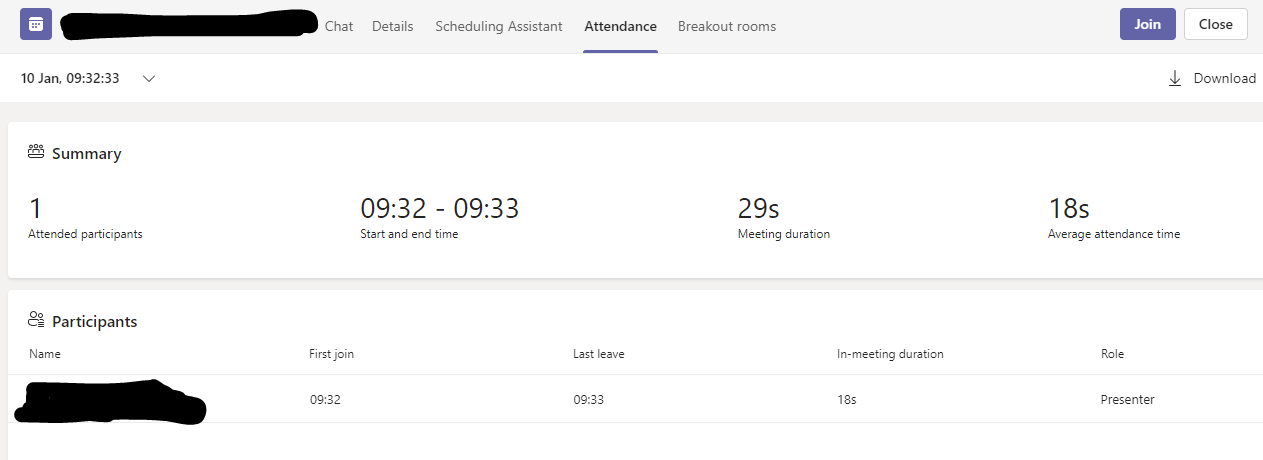Image resolution: width=1263 pixels, height=460 pixels.
Task: Click the Summary section icon
Action: pos(36,153)
